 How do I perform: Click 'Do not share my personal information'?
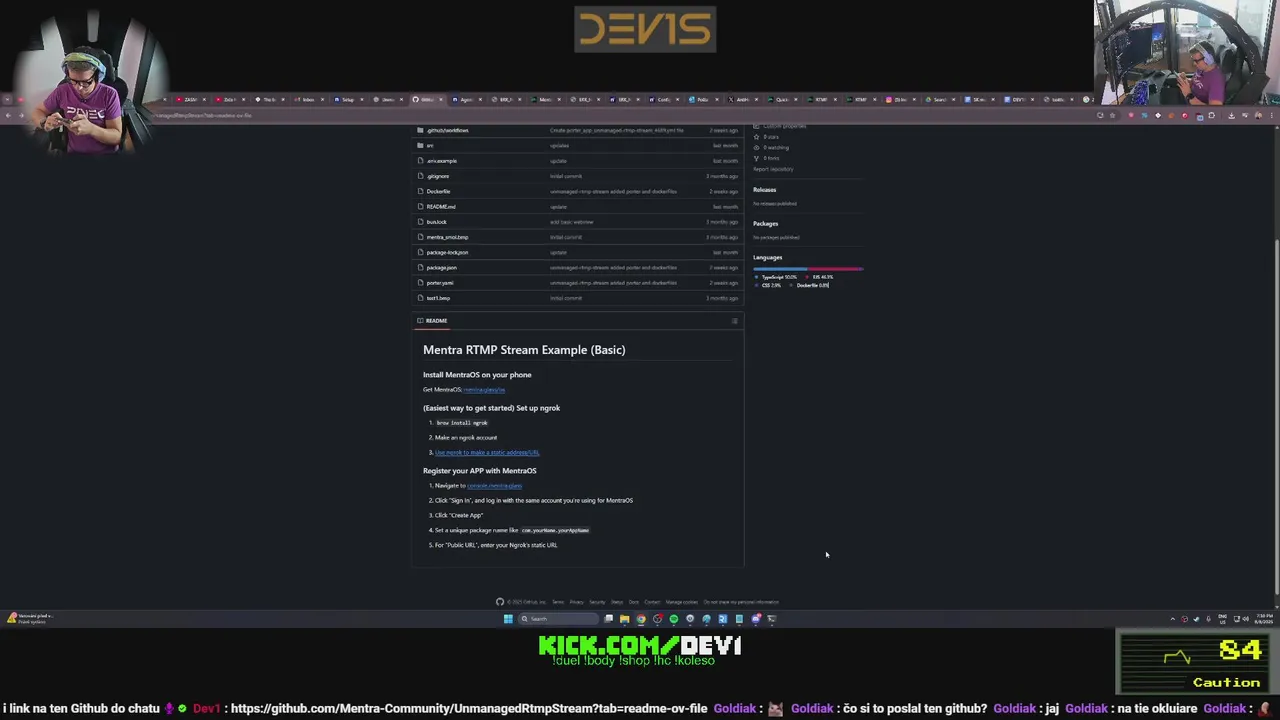[x=741, y=602]
